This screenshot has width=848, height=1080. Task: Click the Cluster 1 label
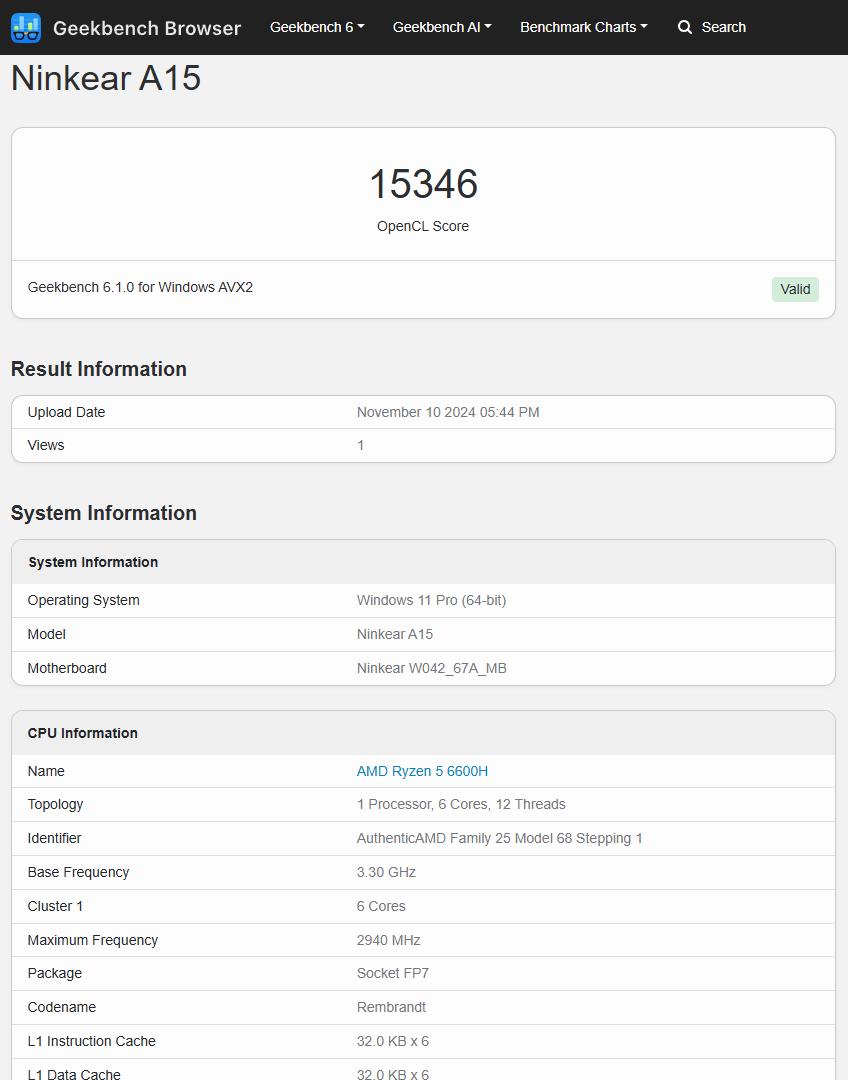click(55, 906)
